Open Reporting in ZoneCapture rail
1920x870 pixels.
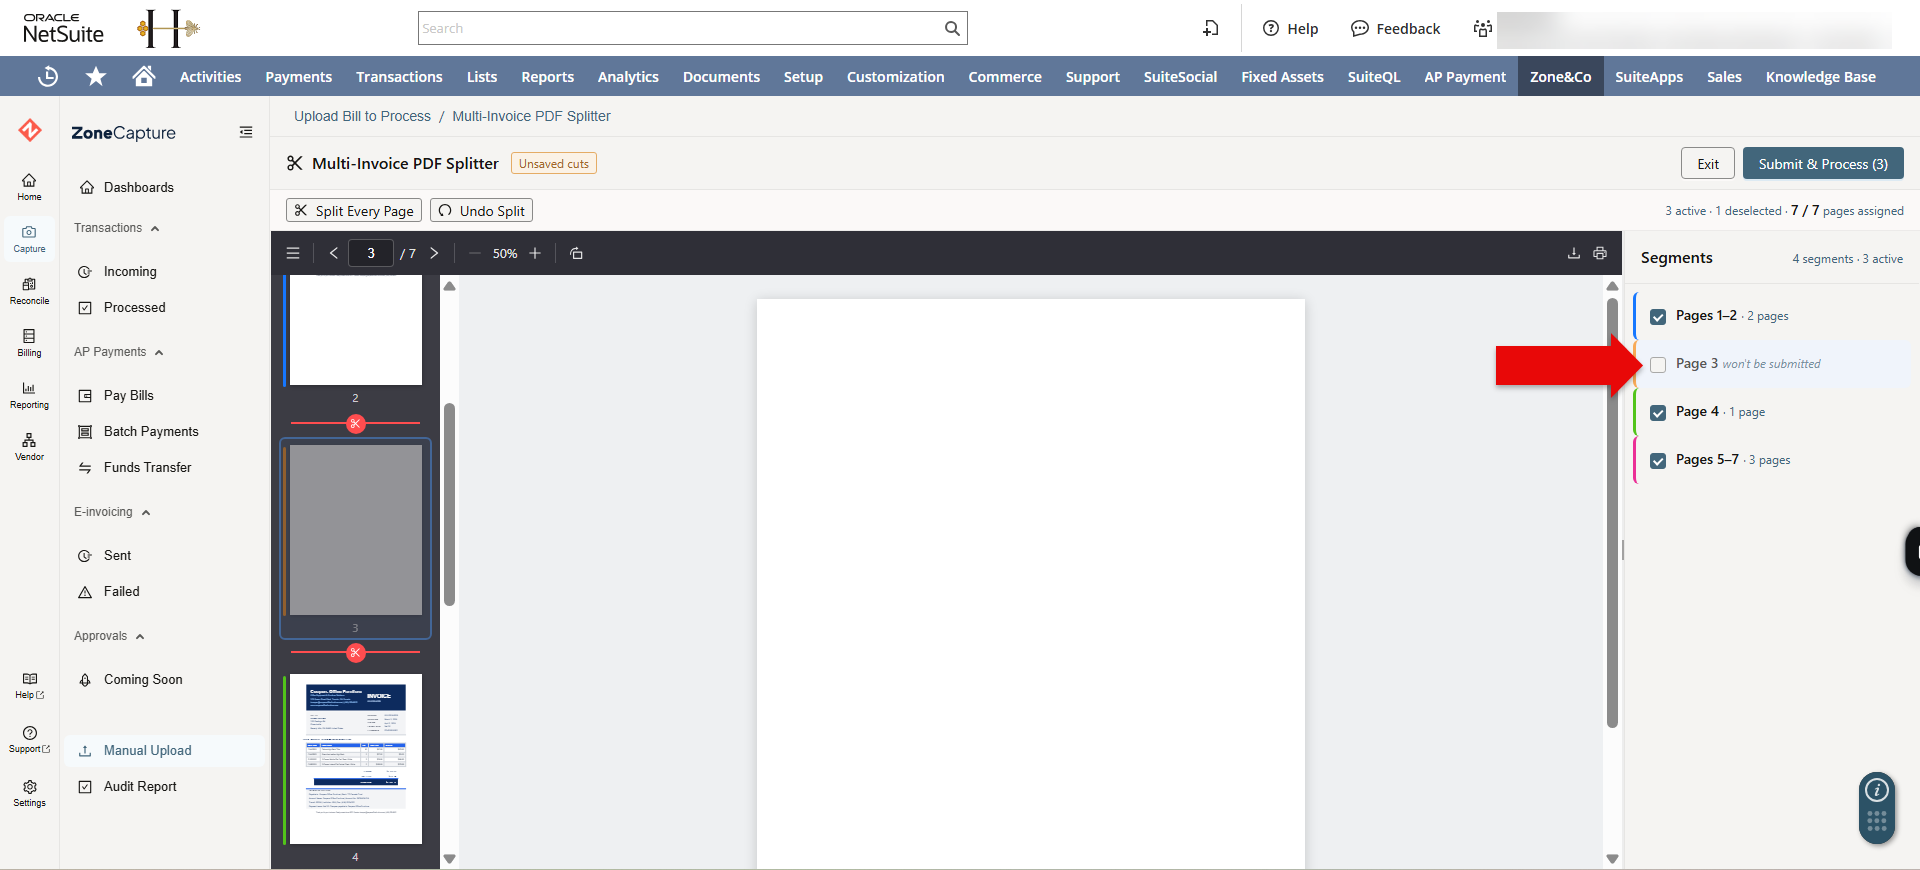(x=29, y=395)
